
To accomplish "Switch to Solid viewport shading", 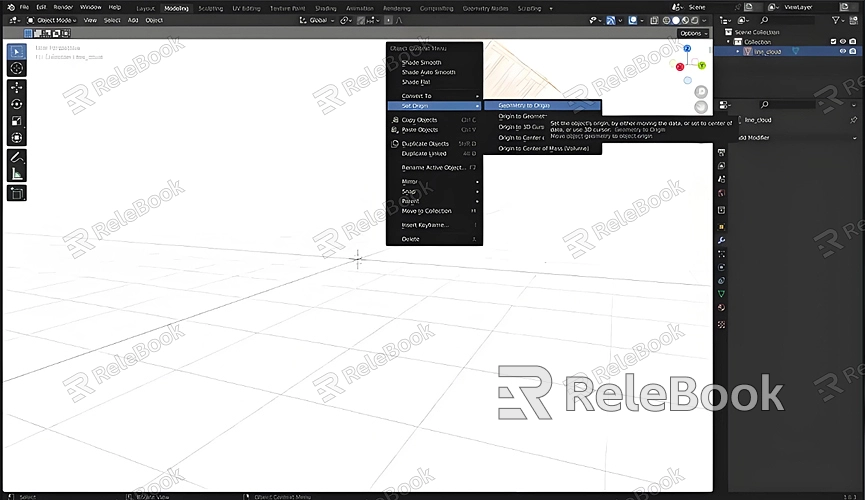I will (x=676, y=20).
